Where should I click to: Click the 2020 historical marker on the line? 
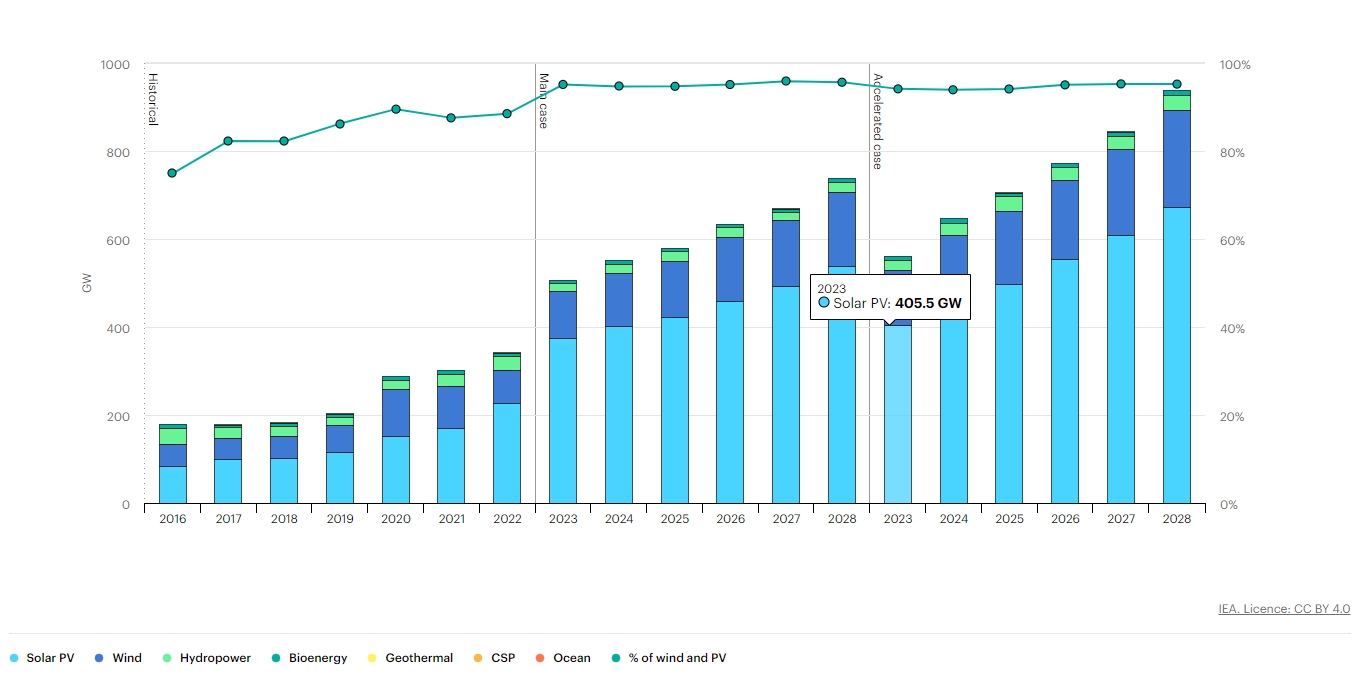(x=396, y=109)
